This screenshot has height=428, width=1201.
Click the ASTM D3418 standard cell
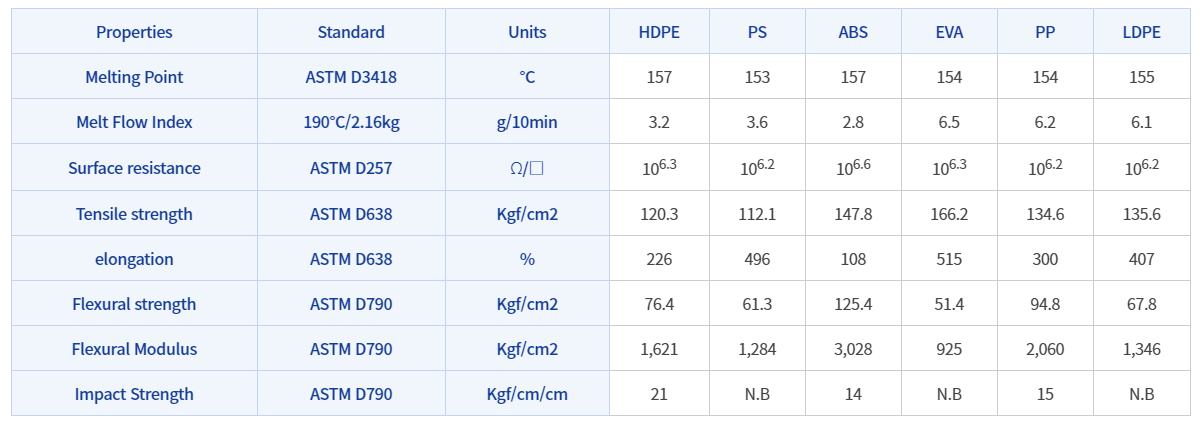pos(351,77)
